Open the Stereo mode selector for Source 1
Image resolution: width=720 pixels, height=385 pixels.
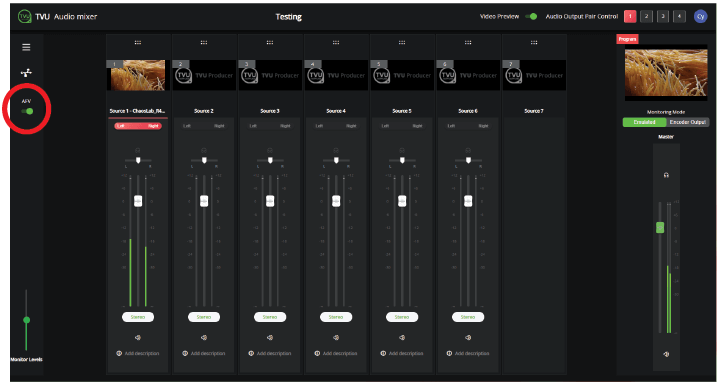138,317
